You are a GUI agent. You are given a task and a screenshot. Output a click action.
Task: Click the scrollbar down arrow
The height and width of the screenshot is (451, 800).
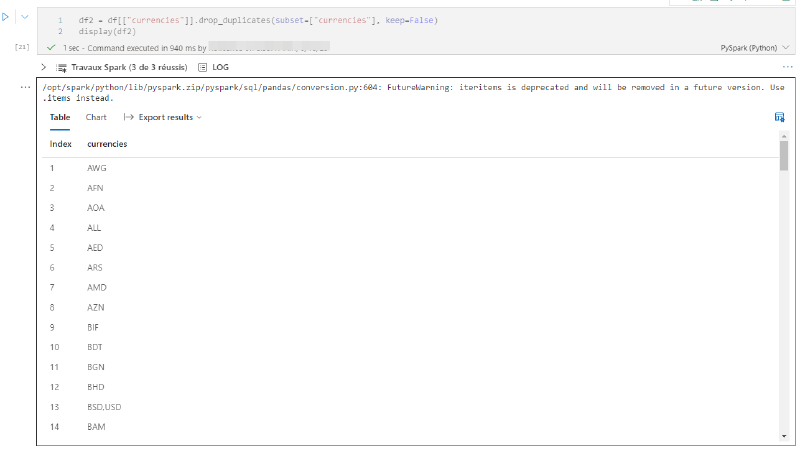coord(784,436)
